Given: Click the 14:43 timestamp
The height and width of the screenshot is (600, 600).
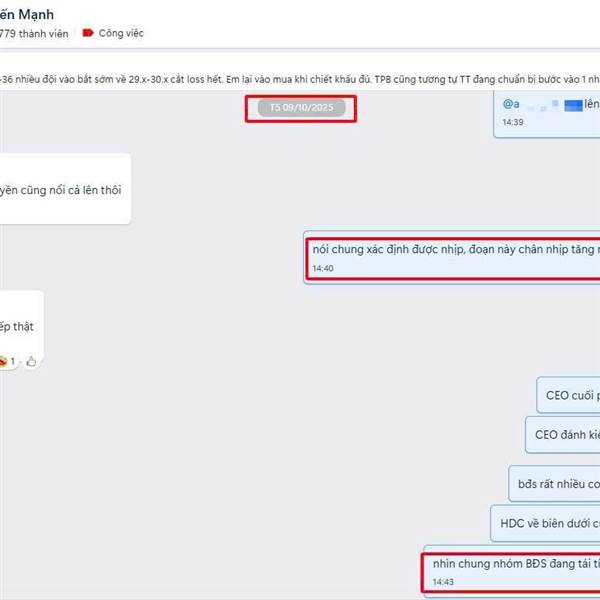Looking at the screenshot, I should click(x=443, y=582).
